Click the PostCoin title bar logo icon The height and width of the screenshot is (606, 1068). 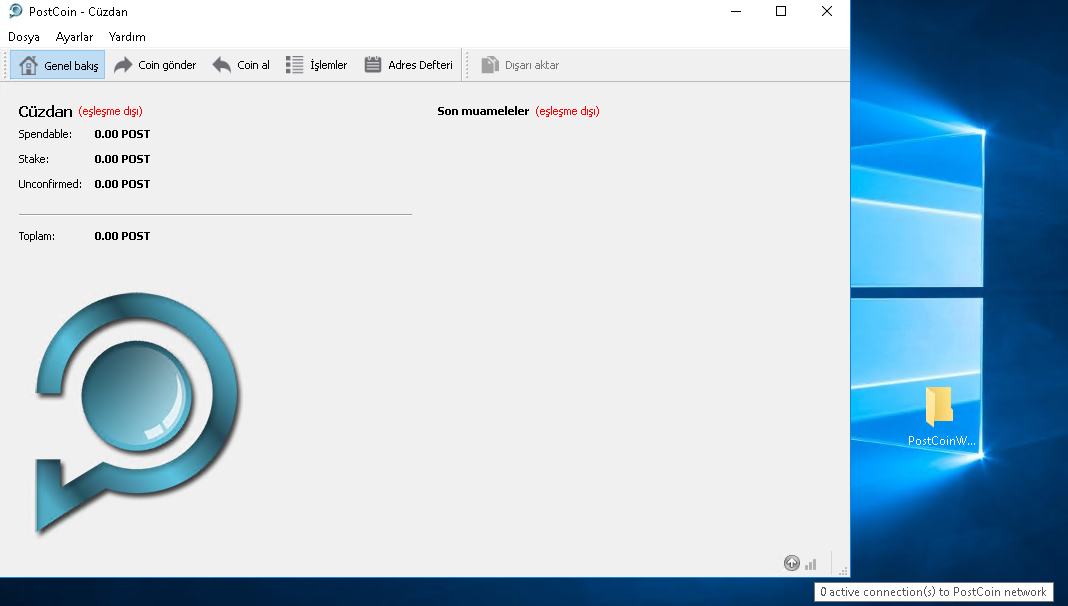click(15, 11)
